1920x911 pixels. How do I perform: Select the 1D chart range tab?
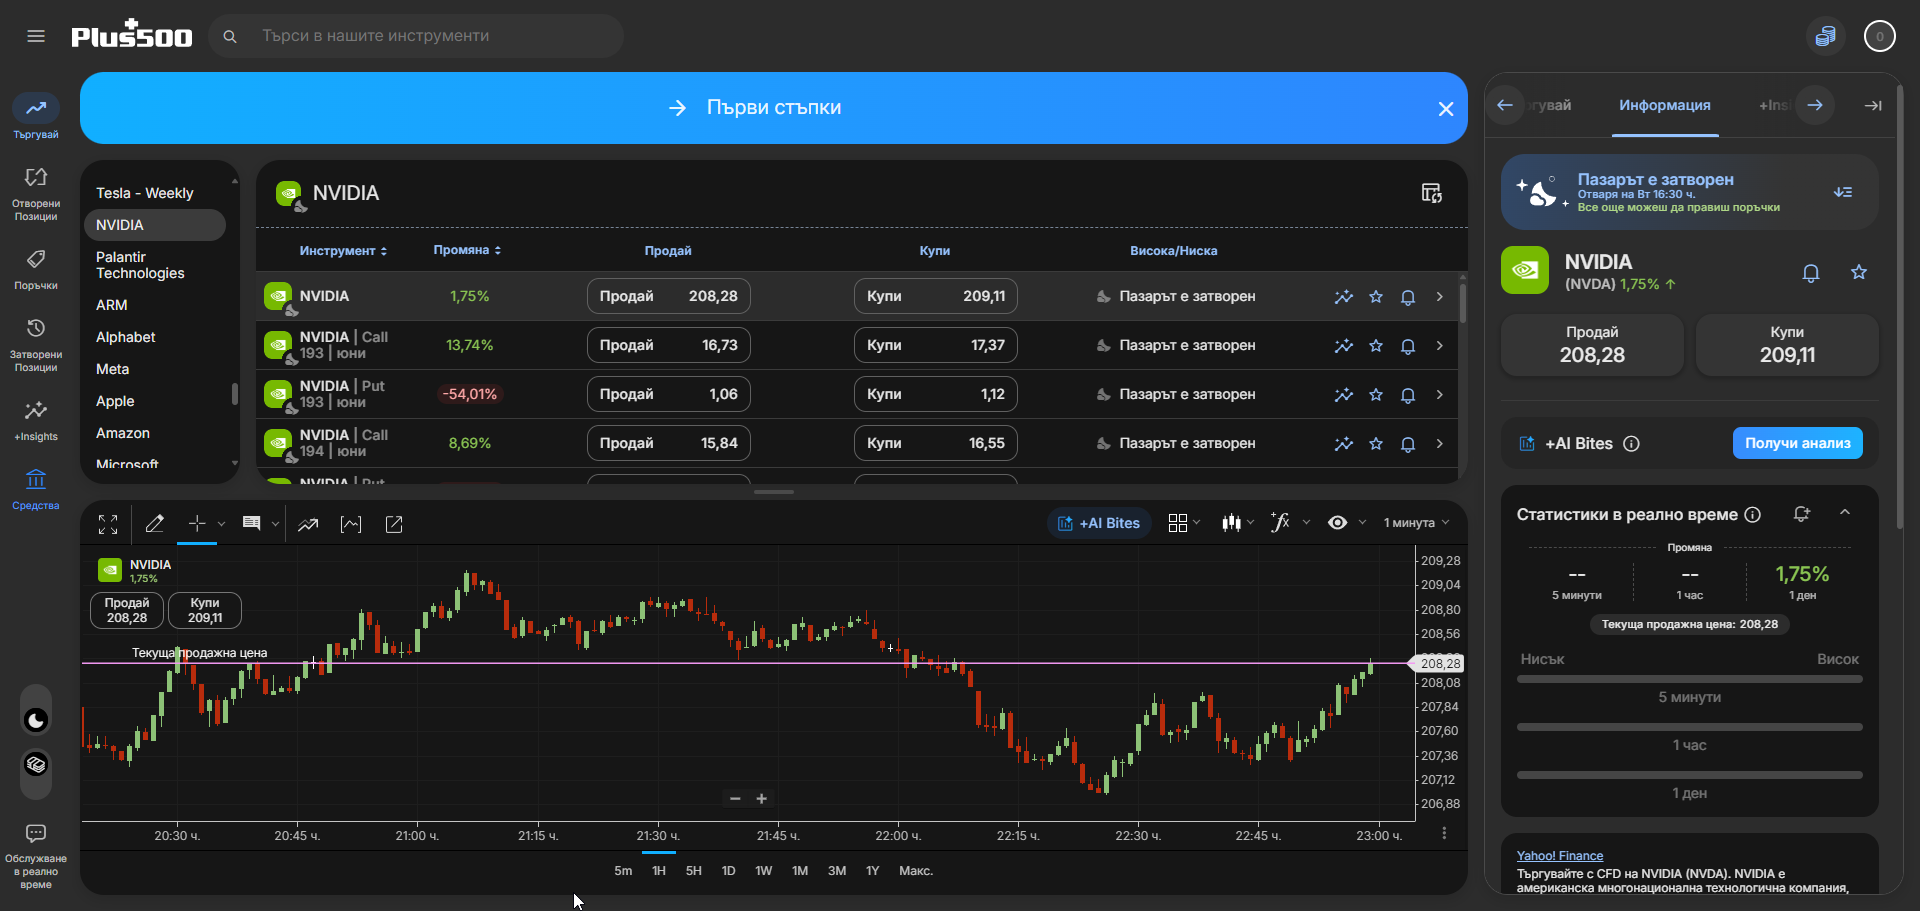pos(729,871)
